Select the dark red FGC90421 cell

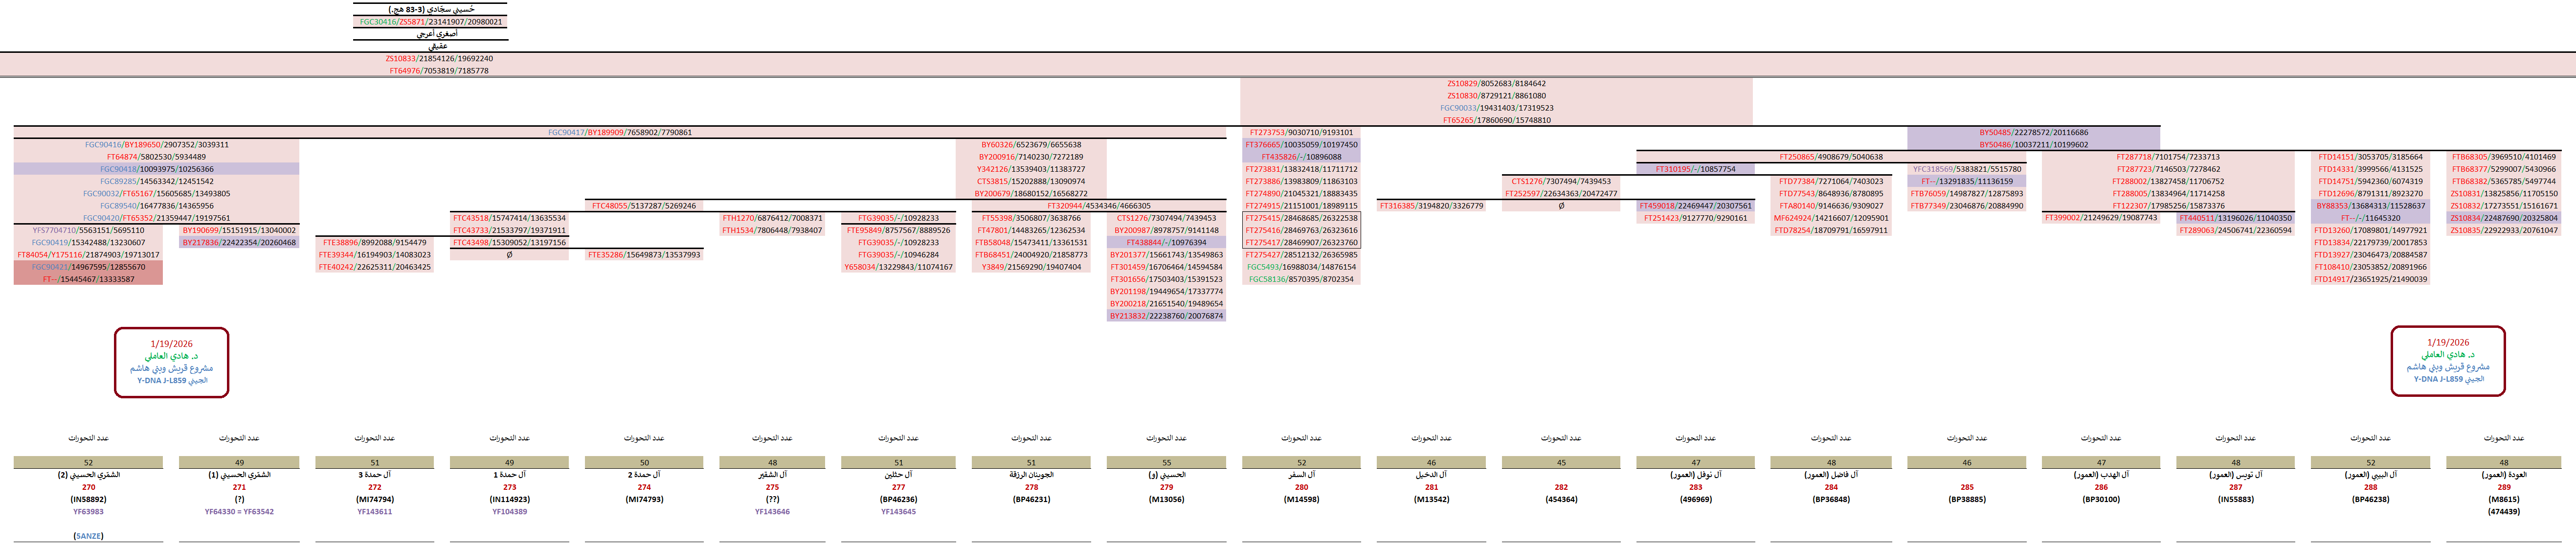point(88,267)
